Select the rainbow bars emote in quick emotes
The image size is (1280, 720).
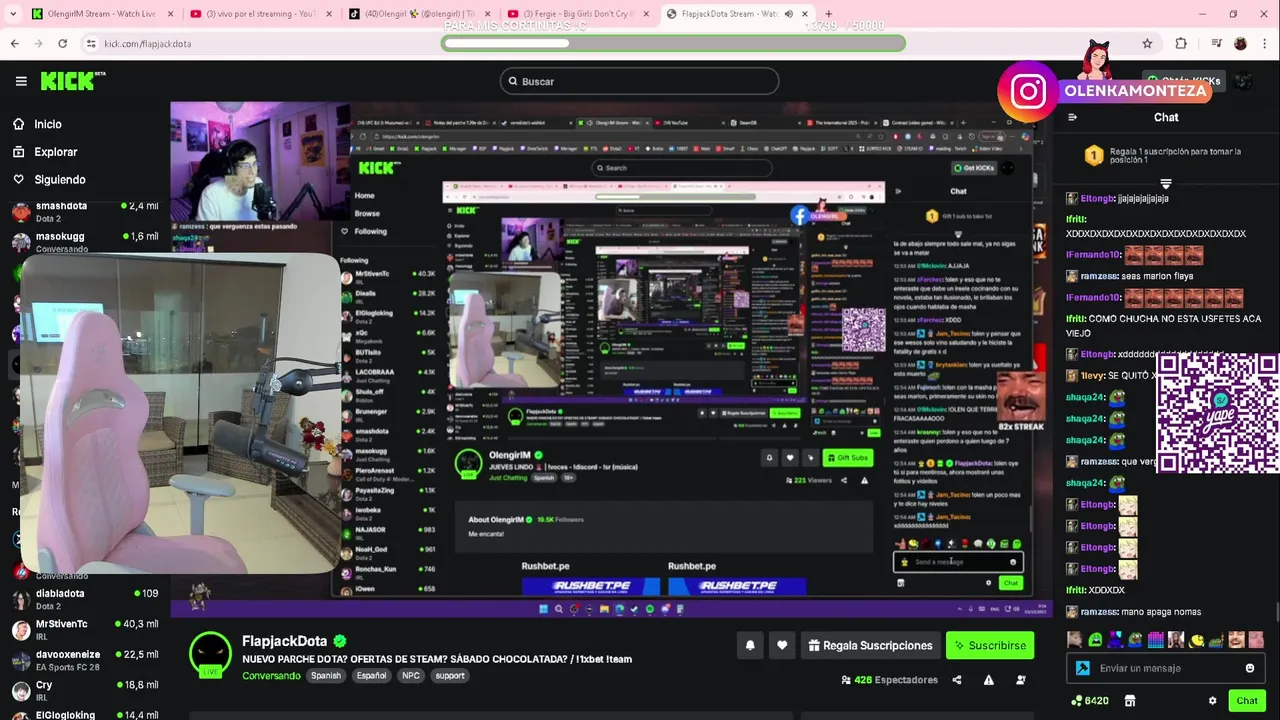1155,640
